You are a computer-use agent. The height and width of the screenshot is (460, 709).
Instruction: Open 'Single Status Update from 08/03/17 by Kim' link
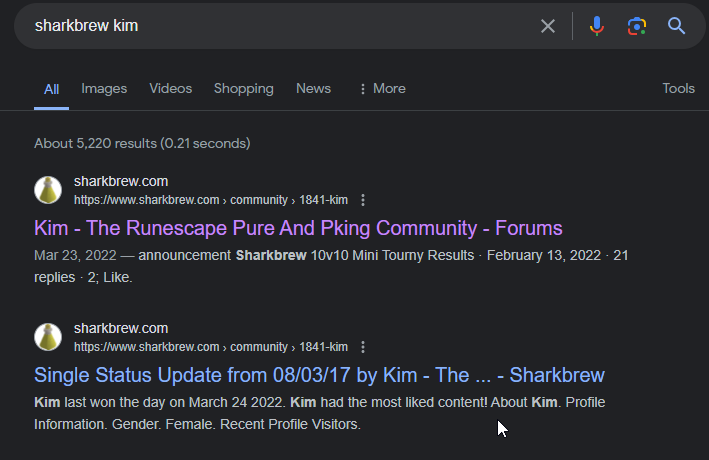[x=319, y=375]
